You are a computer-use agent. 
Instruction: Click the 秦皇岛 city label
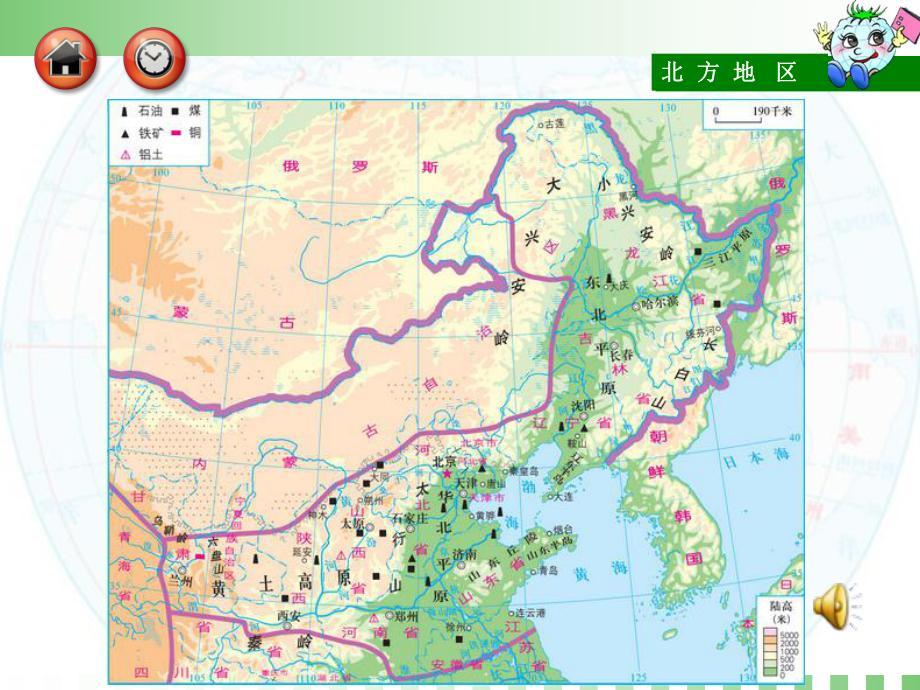point(523,471)
